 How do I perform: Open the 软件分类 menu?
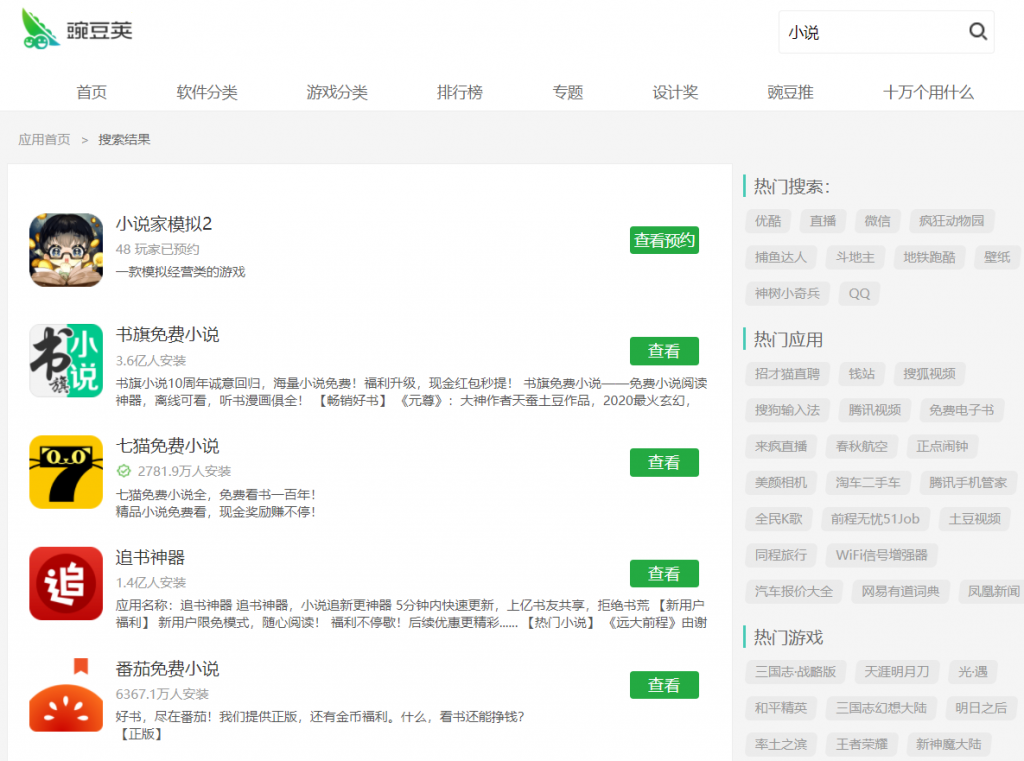click(x=207, y=92)
